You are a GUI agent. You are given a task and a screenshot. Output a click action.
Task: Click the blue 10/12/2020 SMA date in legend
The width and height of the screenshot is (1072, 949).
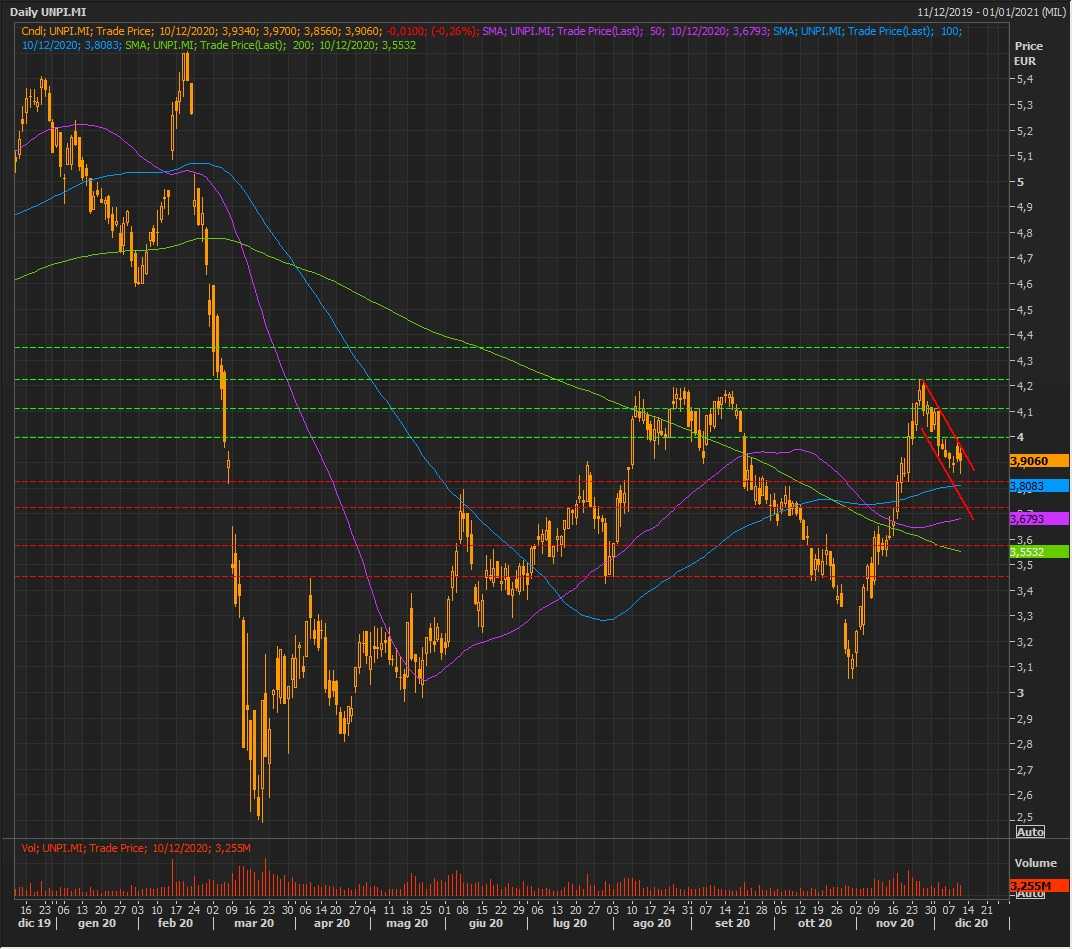[x=50, y=46]
